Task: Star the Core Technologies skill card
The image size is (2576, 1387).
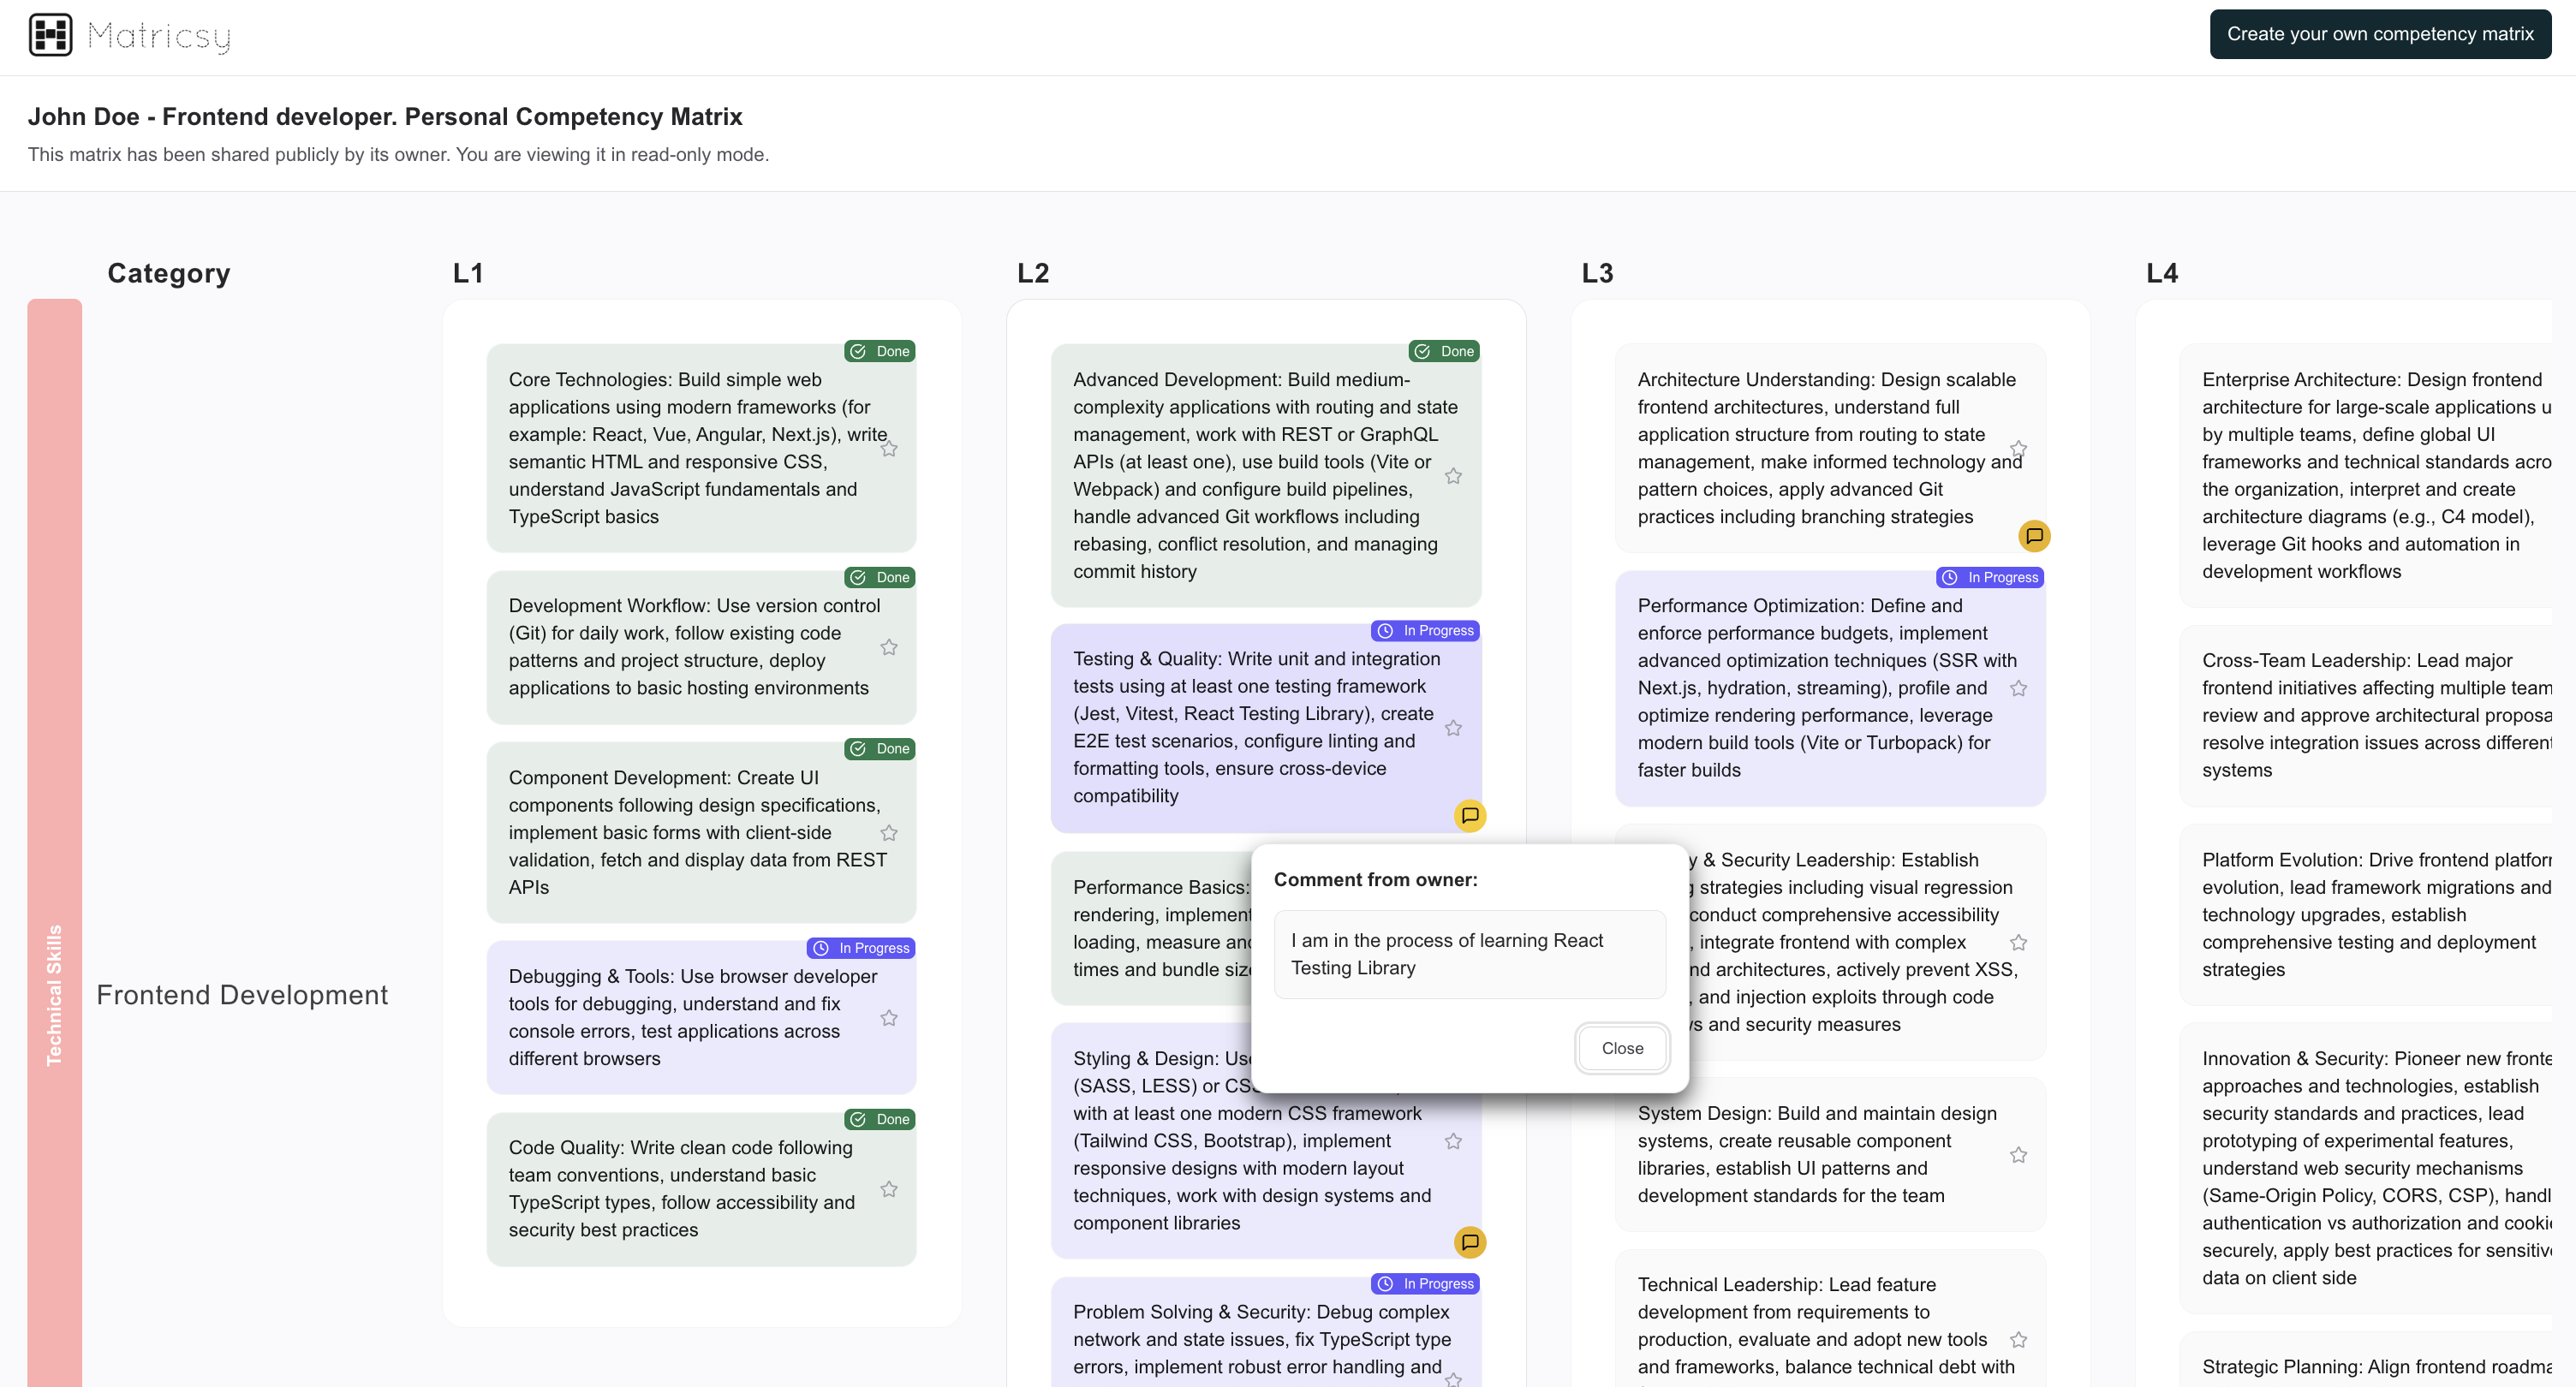Action: coord(888,449)
